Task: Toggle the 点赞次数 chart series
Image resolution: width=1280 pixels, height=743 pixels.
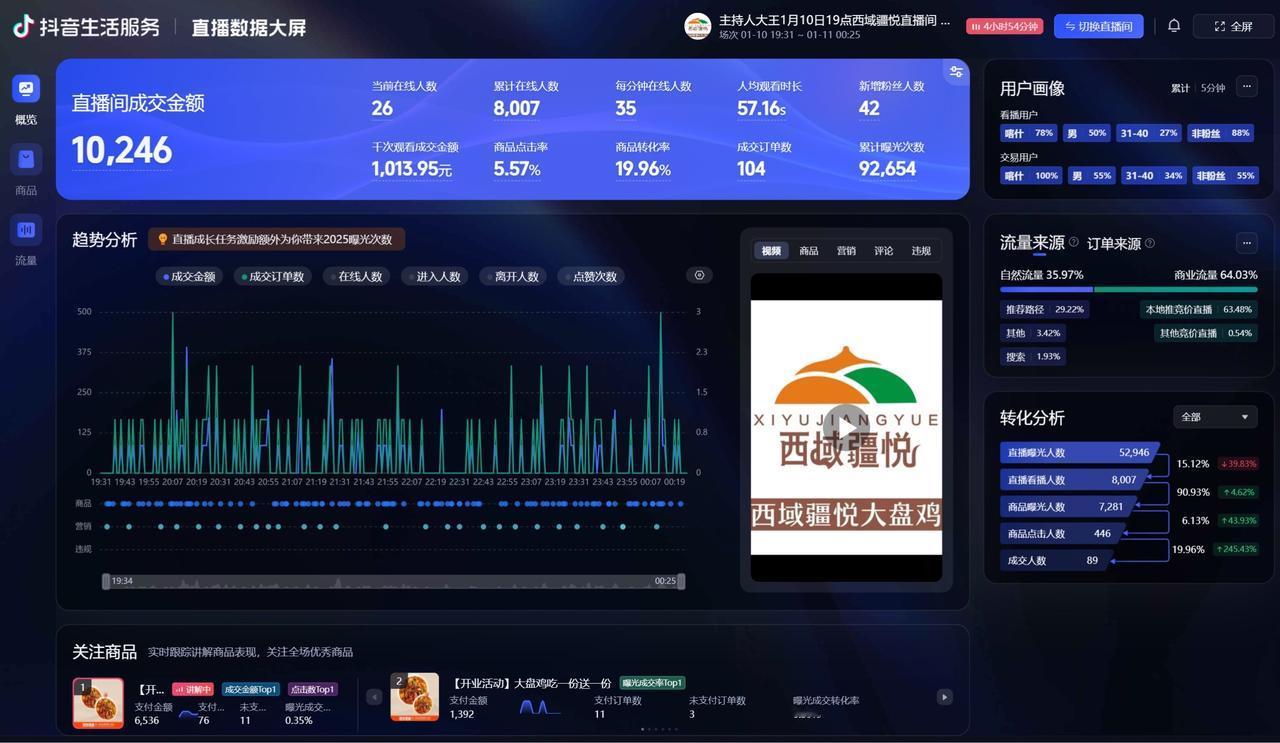Action: (x=591, y=276)
